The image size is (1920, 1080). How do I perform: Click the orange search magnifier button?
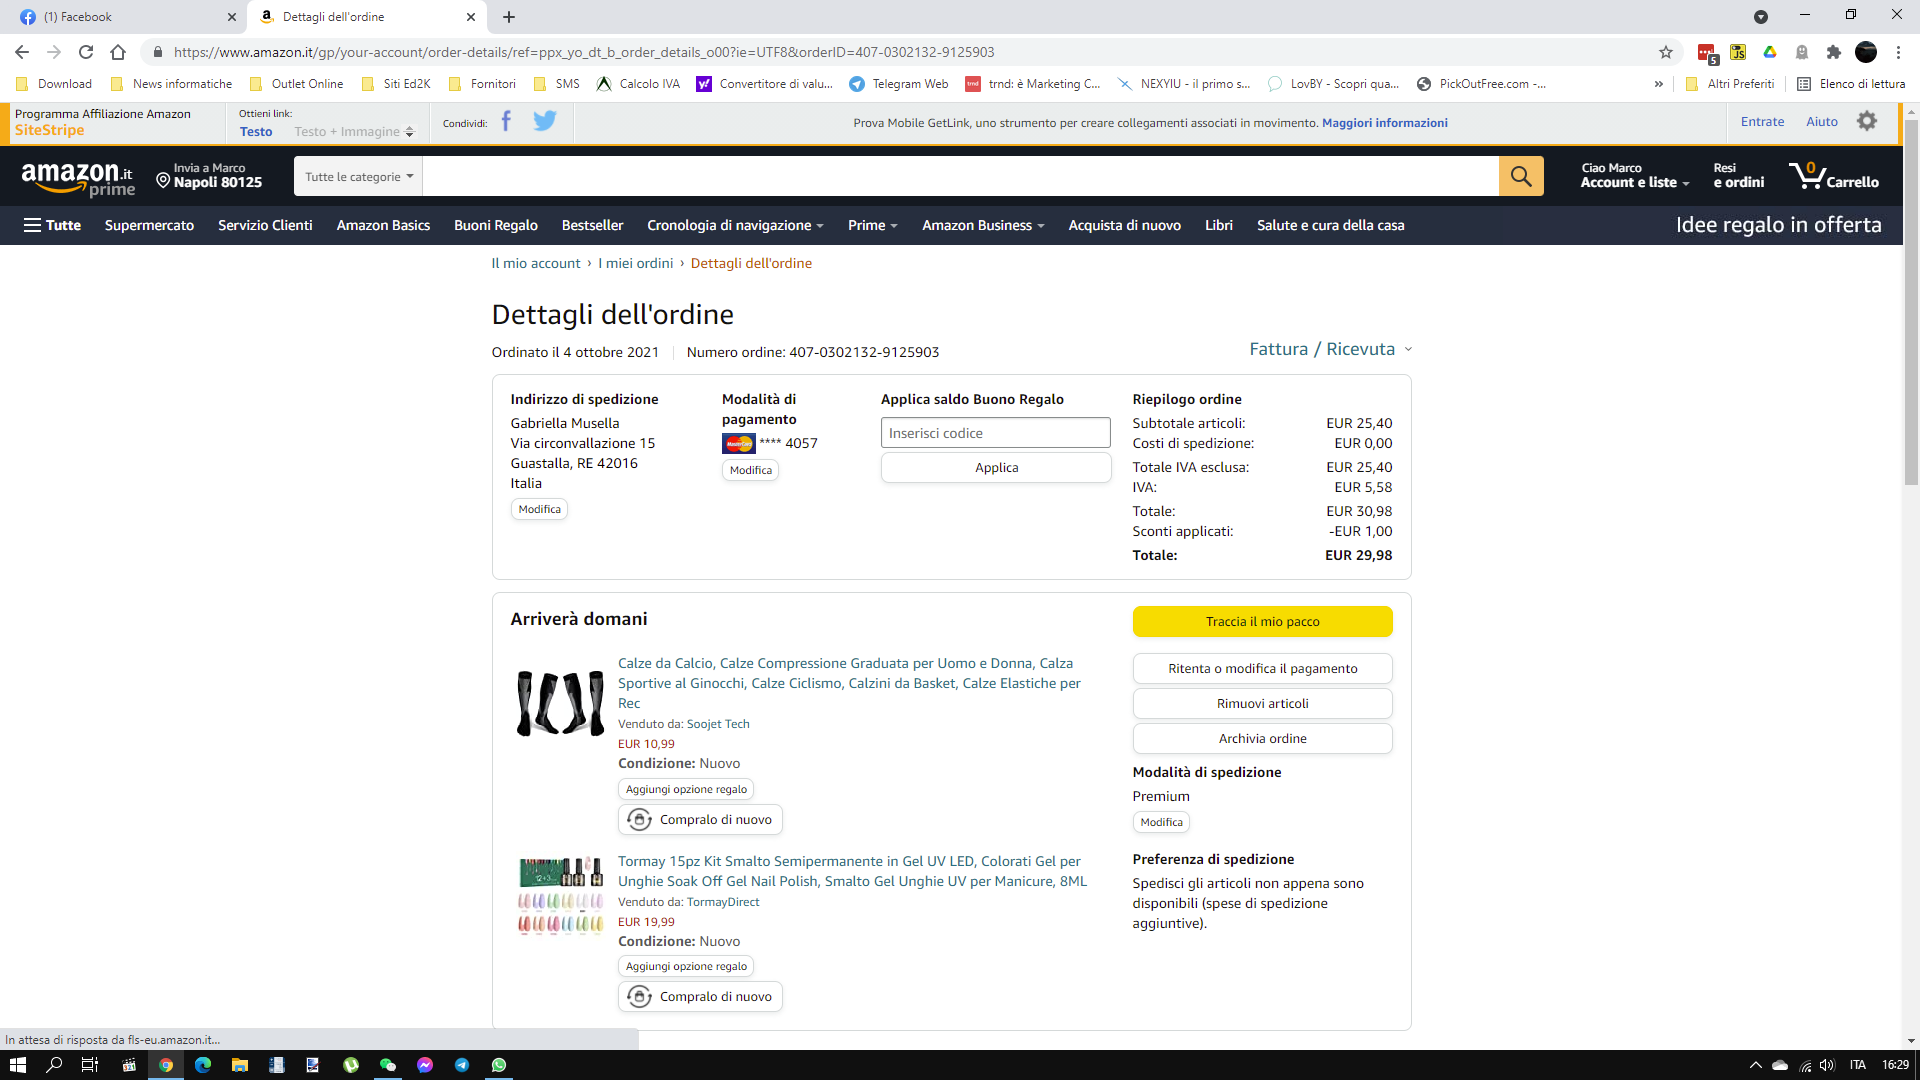point(1520,176)
